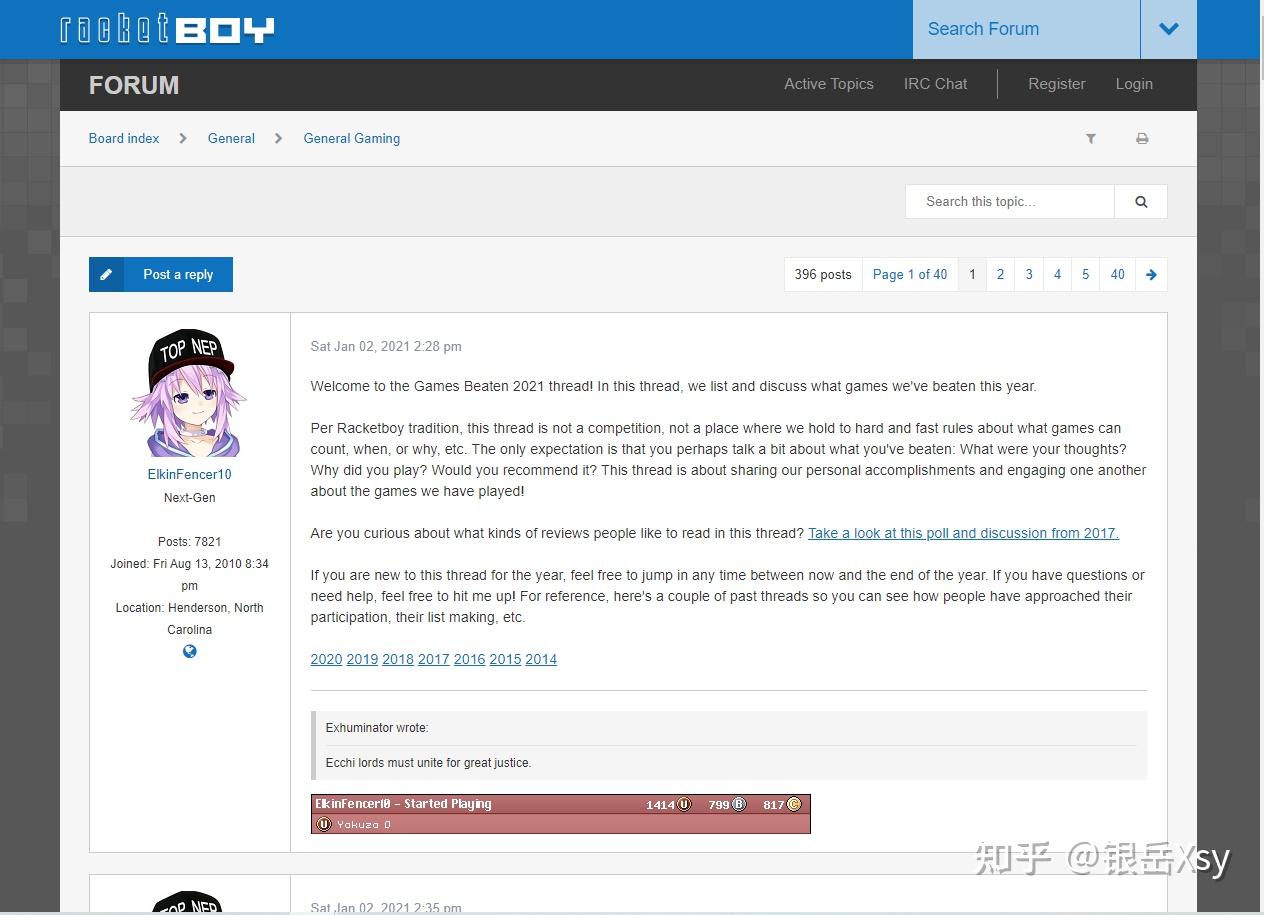This screenshot has width=1264, height=915.
Task: Go to page 40 of thread
Action: click(1117, 275)
